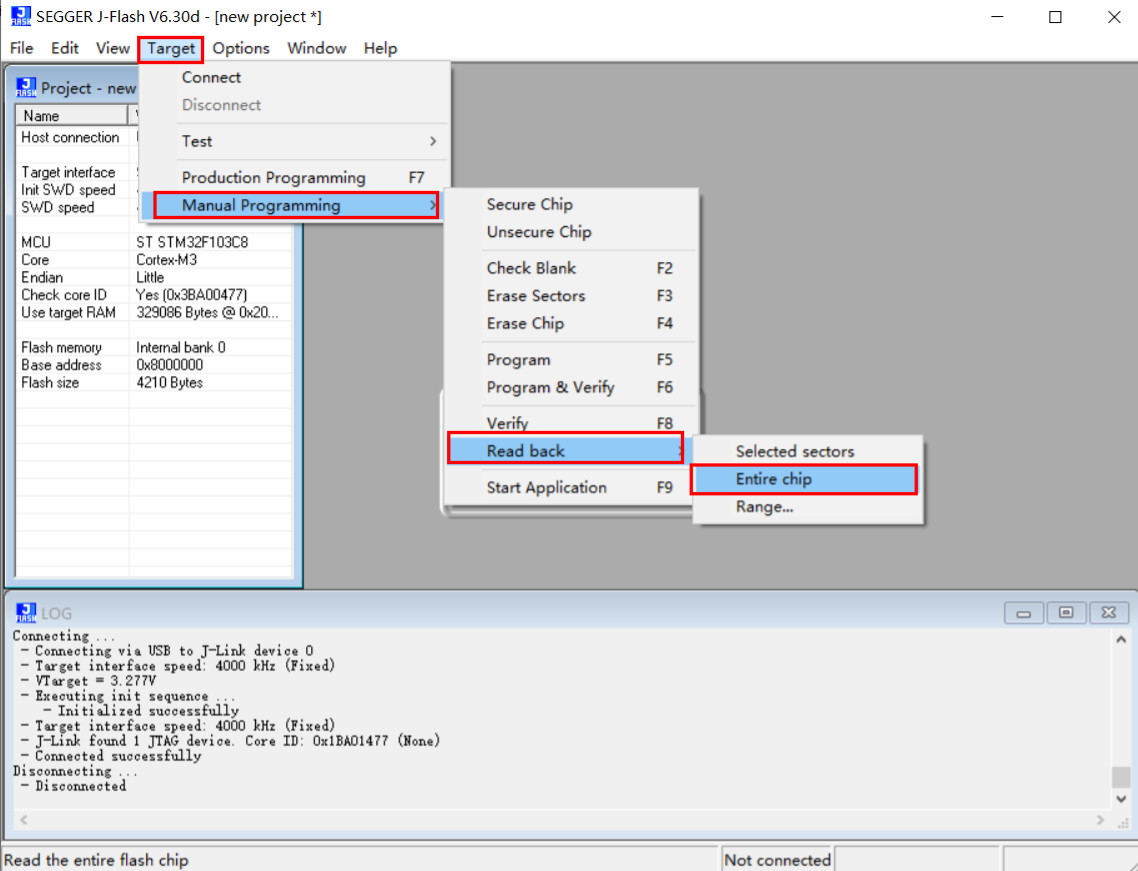Screen dimensions: 1138x871
Task: Click the LOG window J-Flash icon
Action: coord(26,613)
